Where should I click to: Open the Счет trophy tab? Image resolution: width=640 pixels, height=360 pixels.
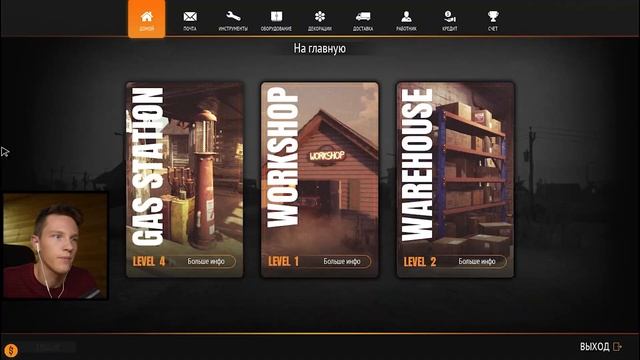point(493,20)
